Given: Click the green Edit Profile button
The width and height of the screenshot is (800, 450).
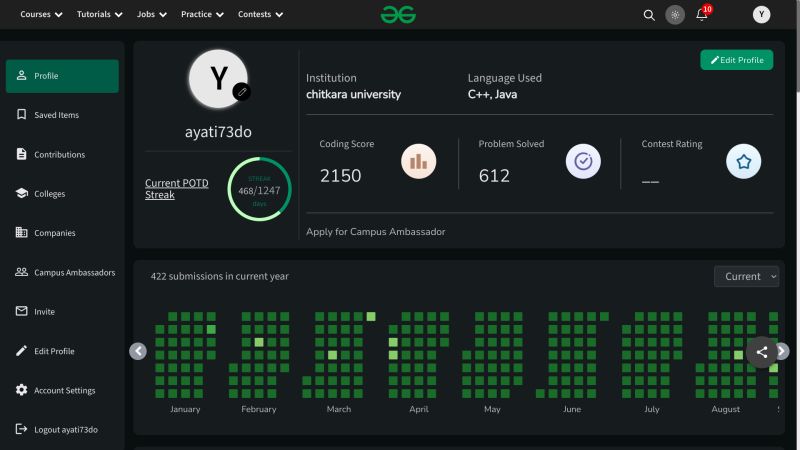Looking at the screenshot, I should click(x=736, y=60).
